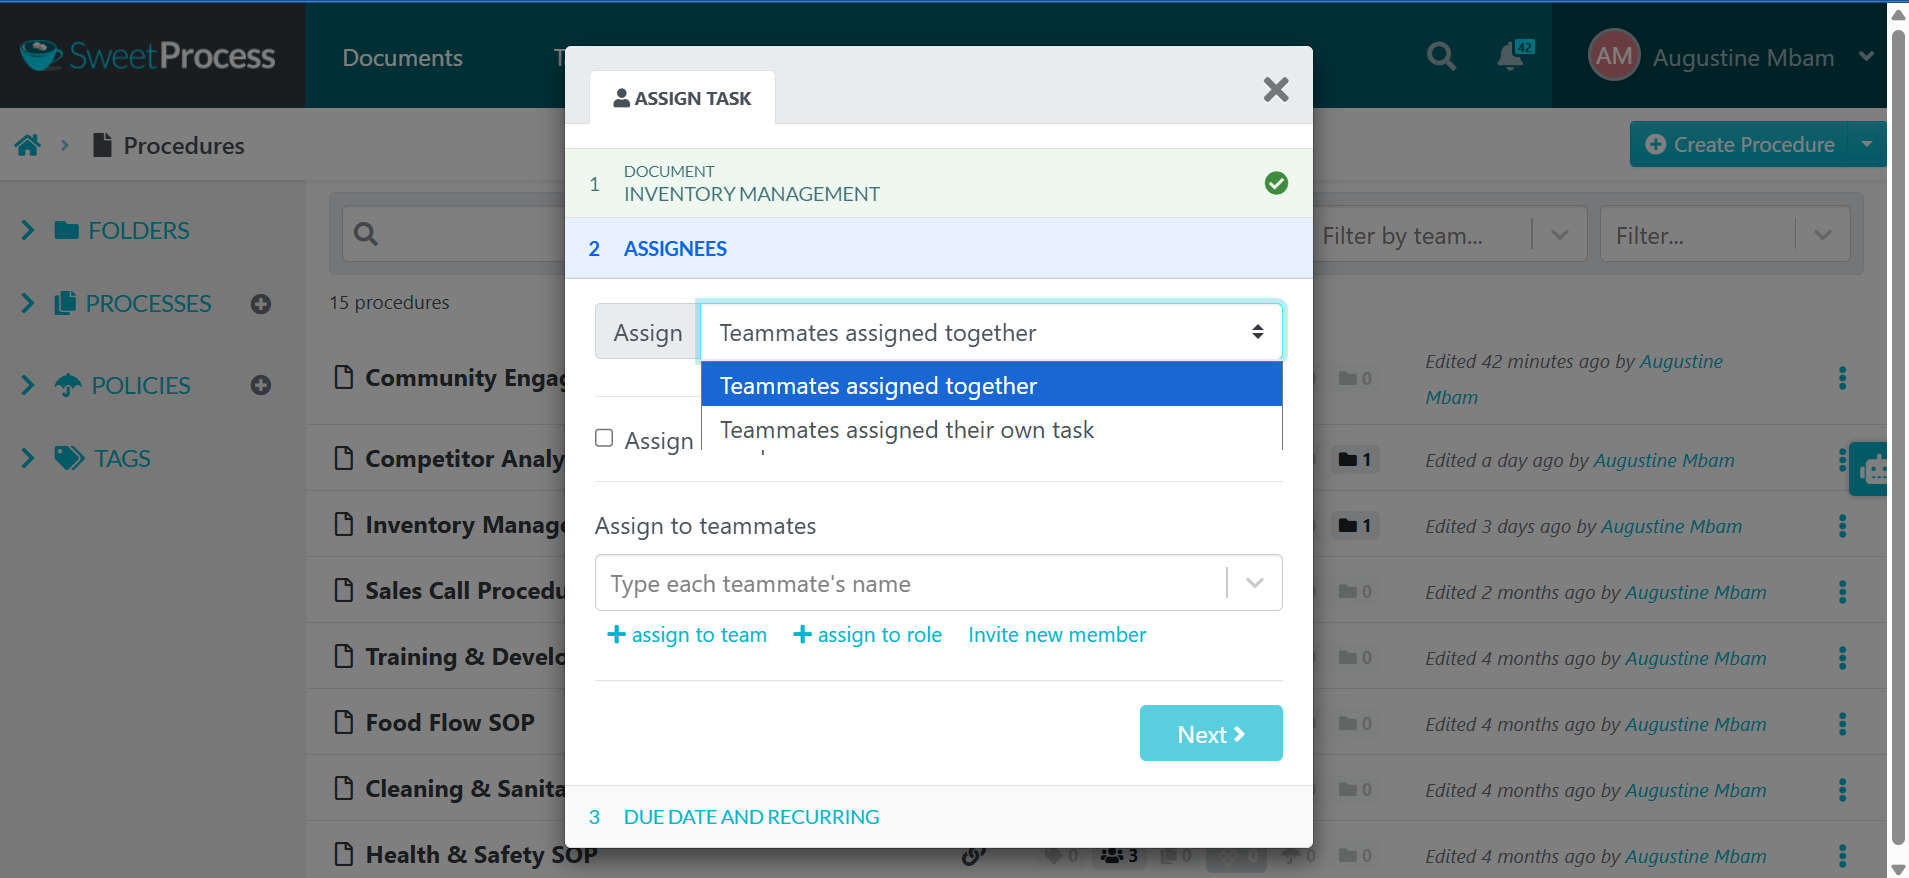Tick the Assign checkbox in the dialog

pyautogui.click(x=604, y=438)
